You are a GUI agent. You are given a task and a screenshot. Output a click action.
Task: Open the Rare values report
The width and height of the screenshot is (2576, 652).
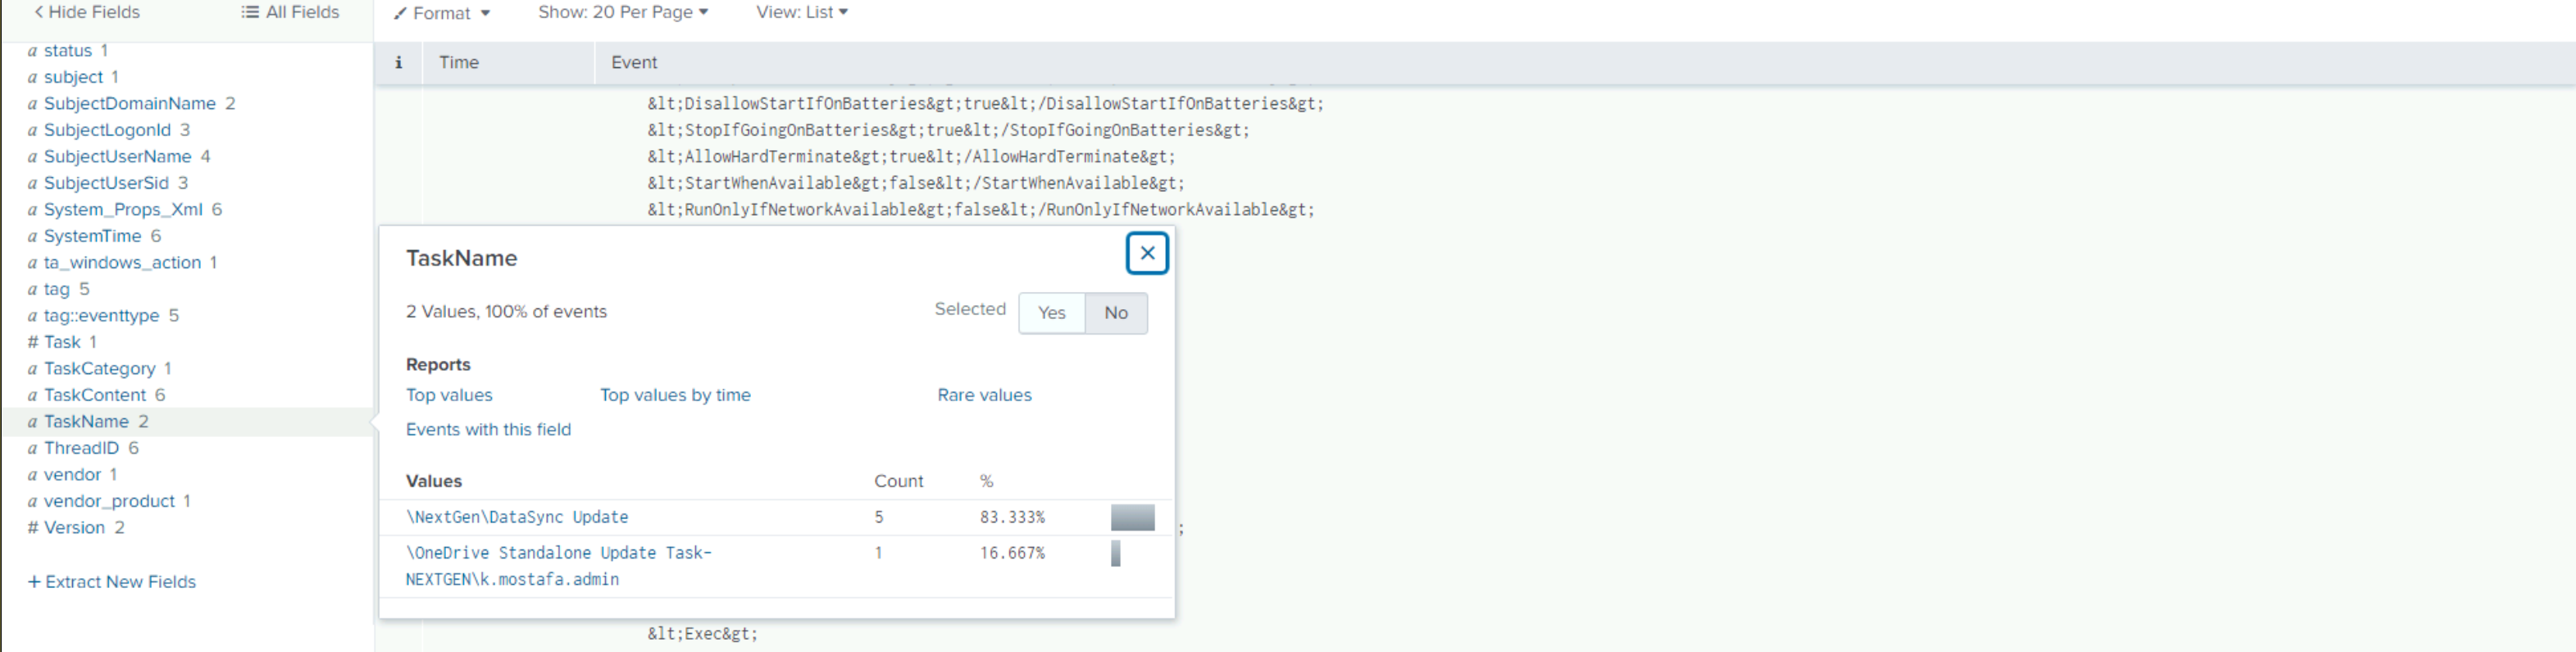click(x=984, y=395)
